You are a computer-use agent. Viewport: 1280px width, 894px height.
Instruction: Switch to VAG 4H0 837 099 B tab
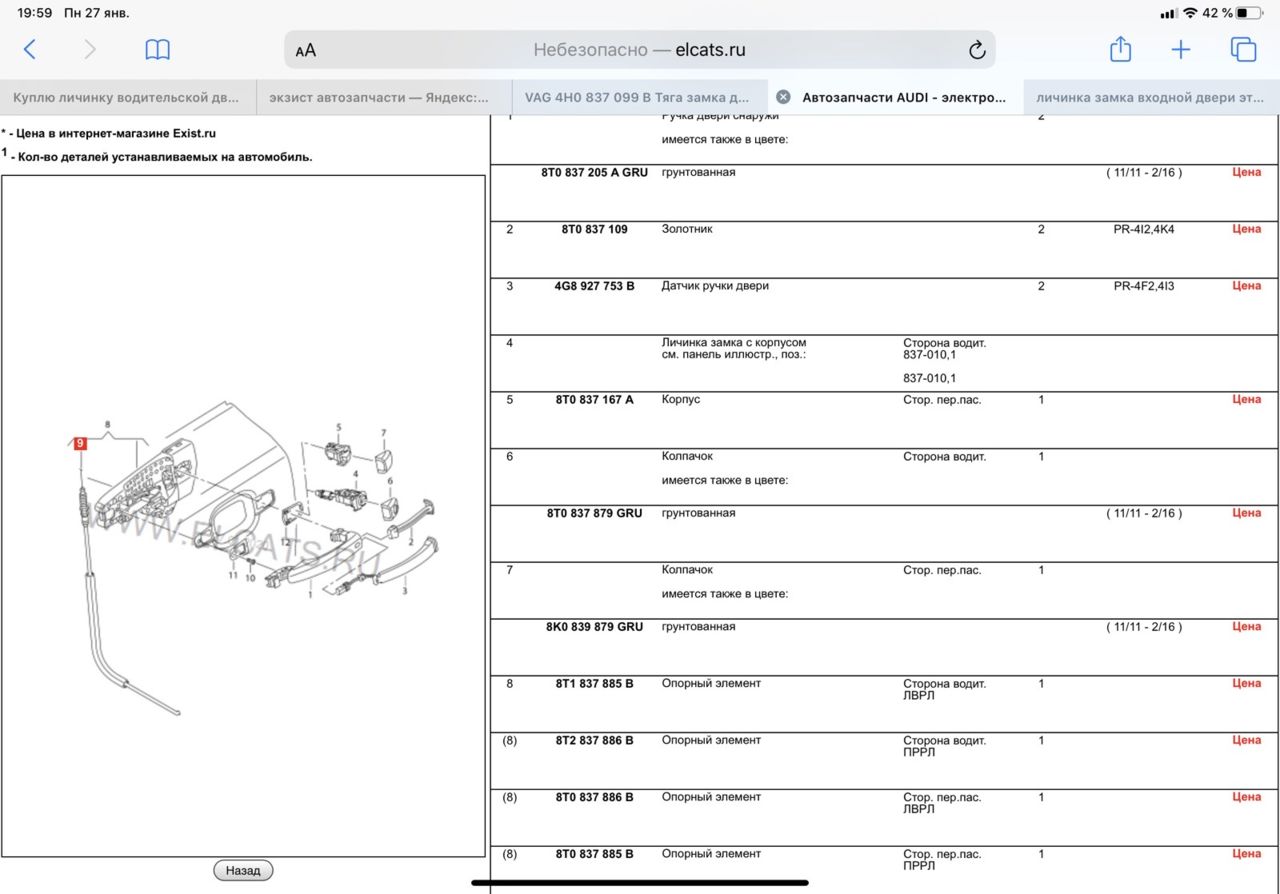click(640, 97)
